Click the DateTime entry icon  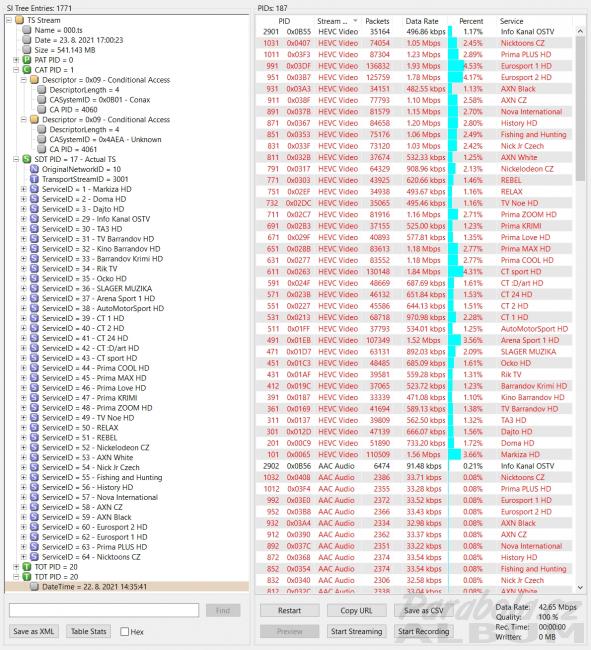tap(34, 587)
